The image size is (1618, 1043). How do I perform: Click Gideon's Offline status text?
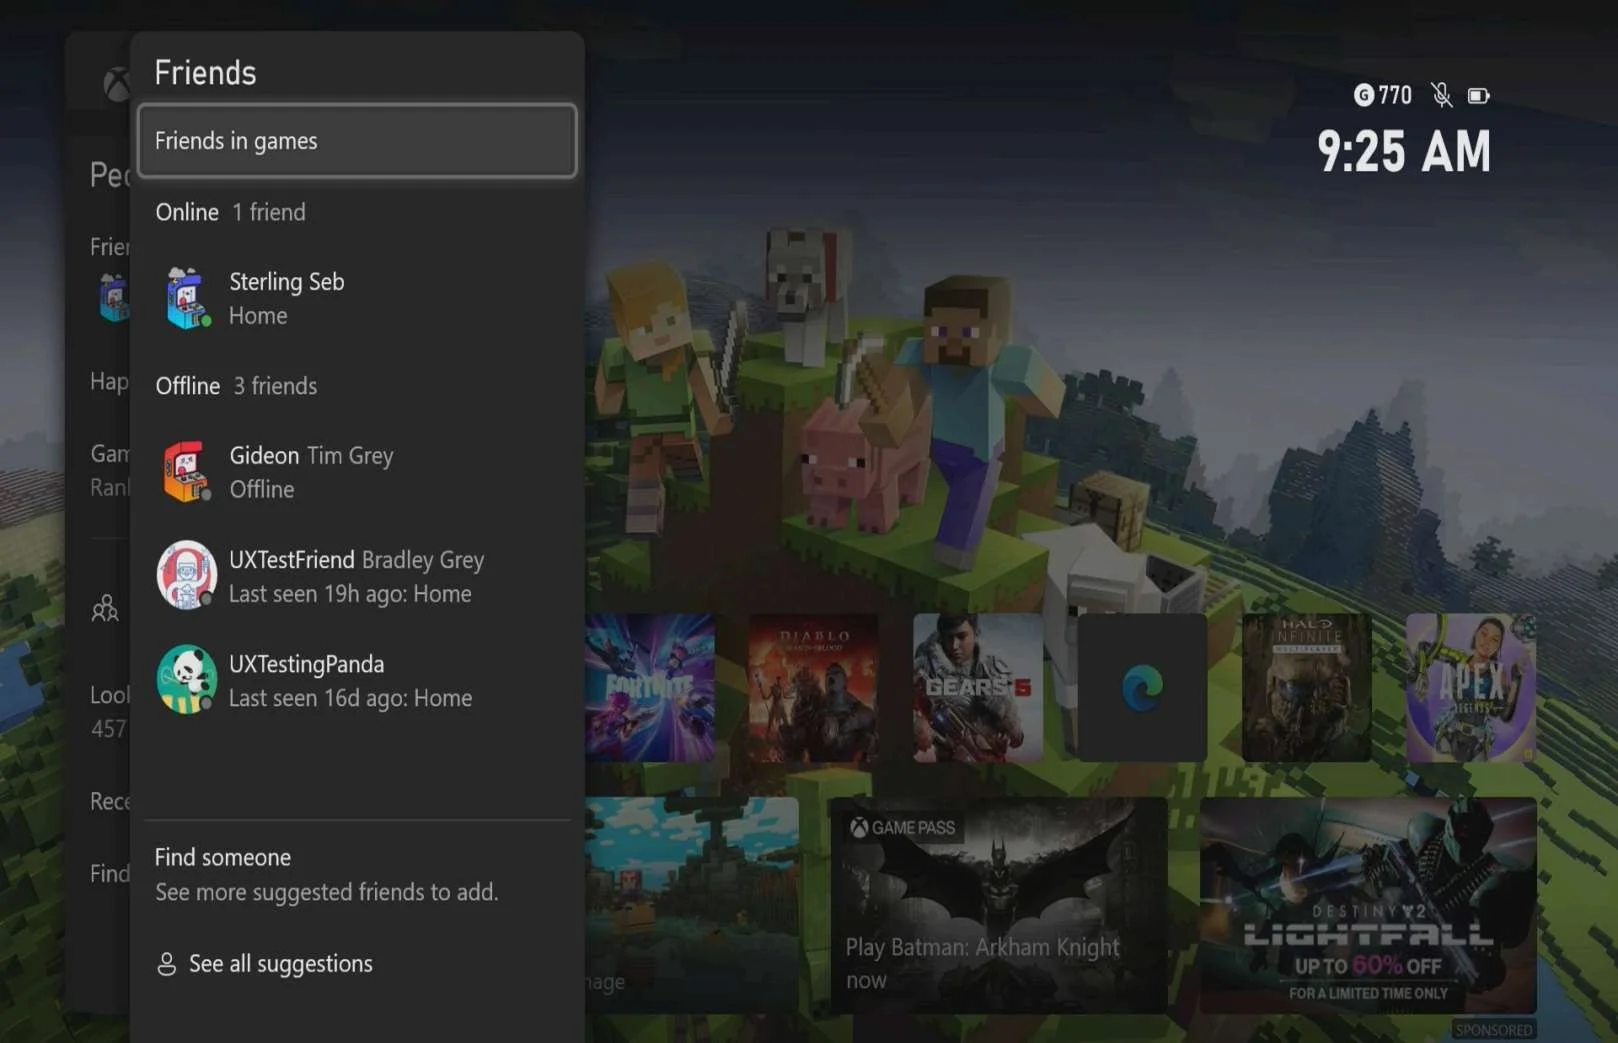(x=262, y=490)
